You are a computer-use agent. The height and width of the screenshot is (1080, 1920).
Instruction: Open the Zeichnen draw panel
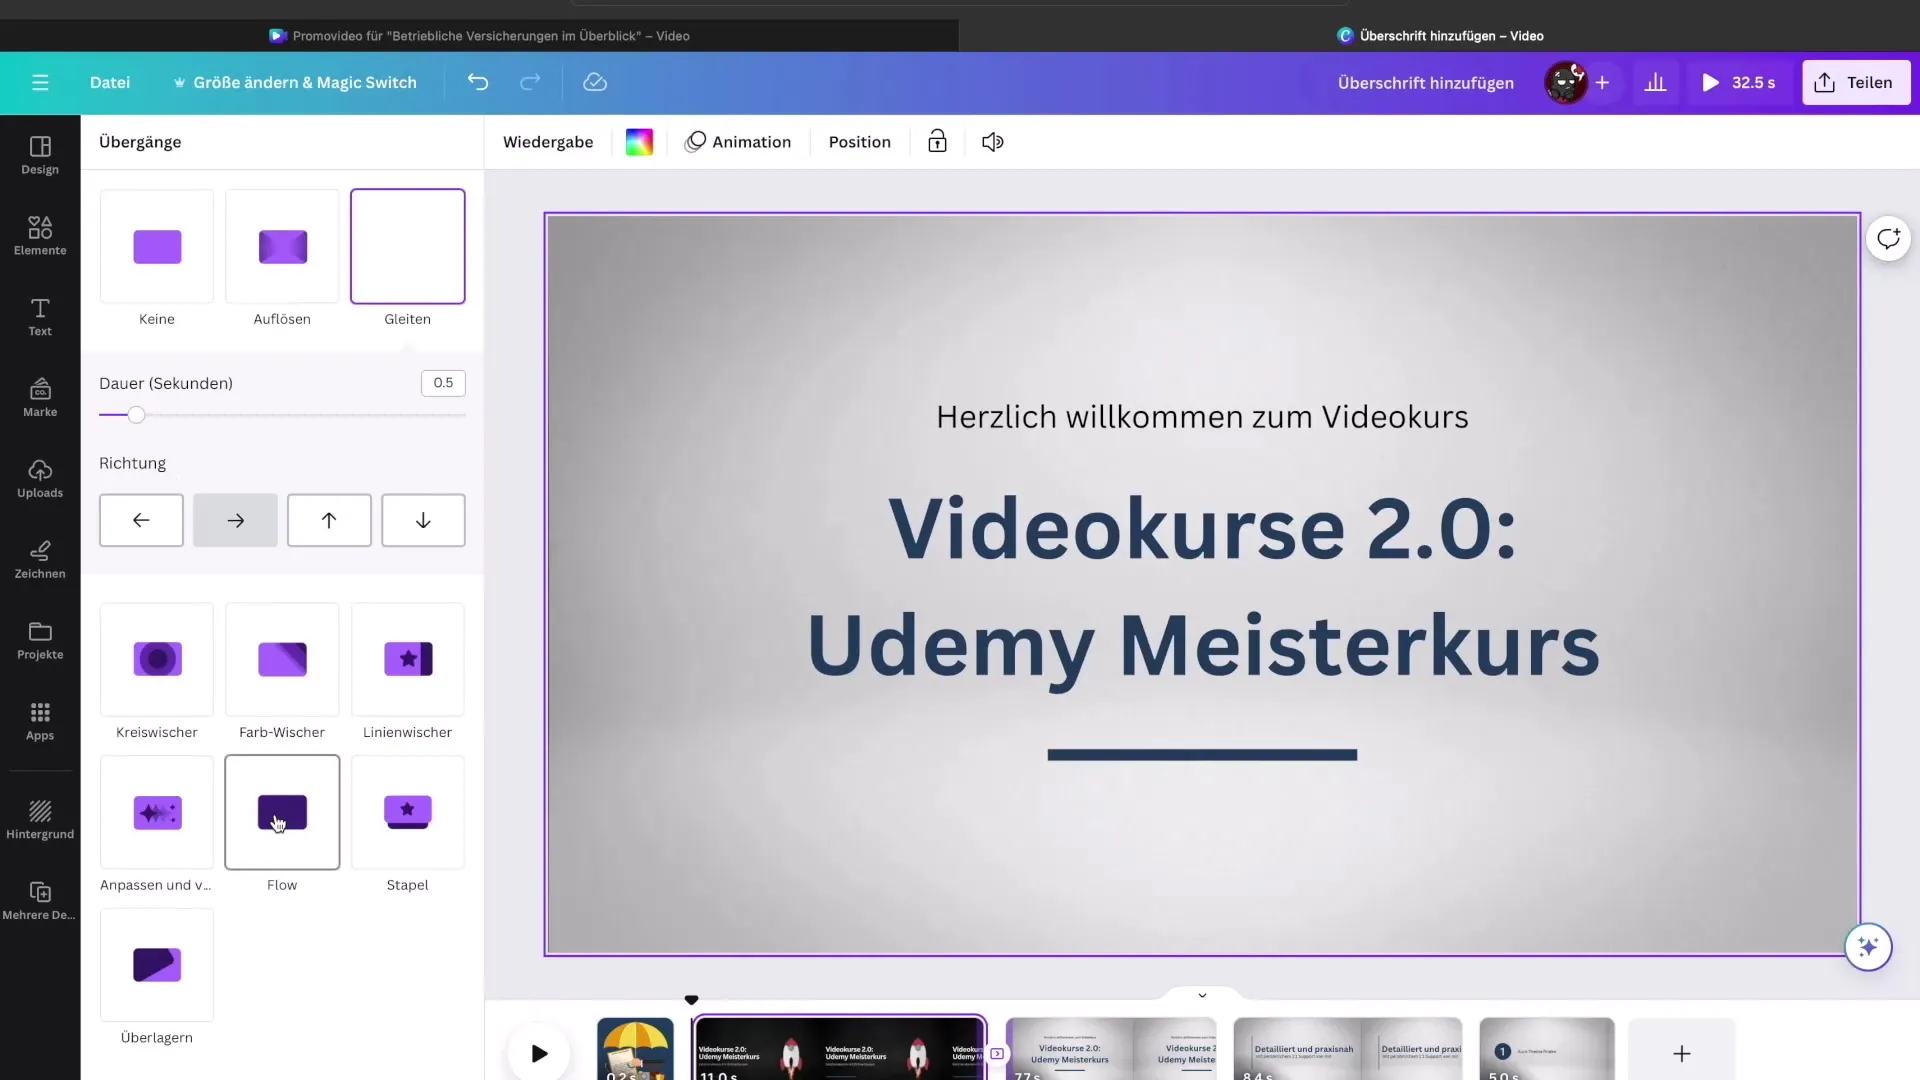point(40,561)
